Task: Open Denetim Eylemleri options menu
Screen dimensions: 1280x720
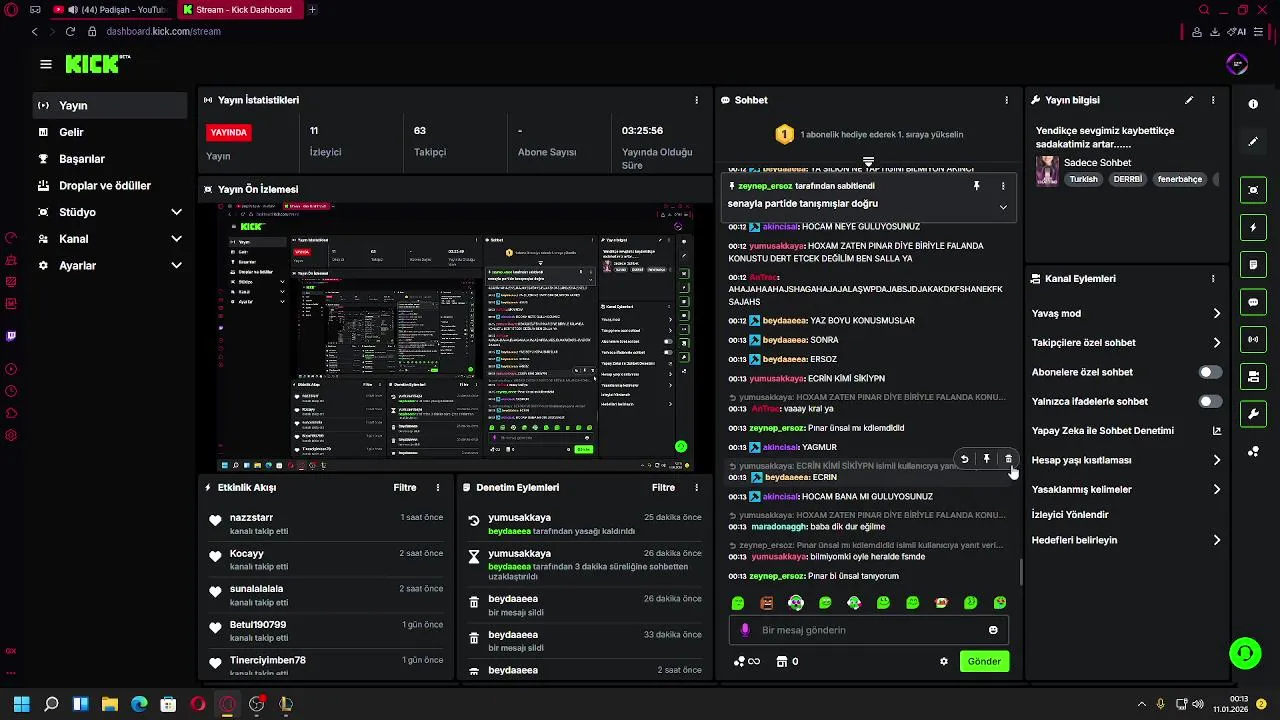Action: pos(697,488)
